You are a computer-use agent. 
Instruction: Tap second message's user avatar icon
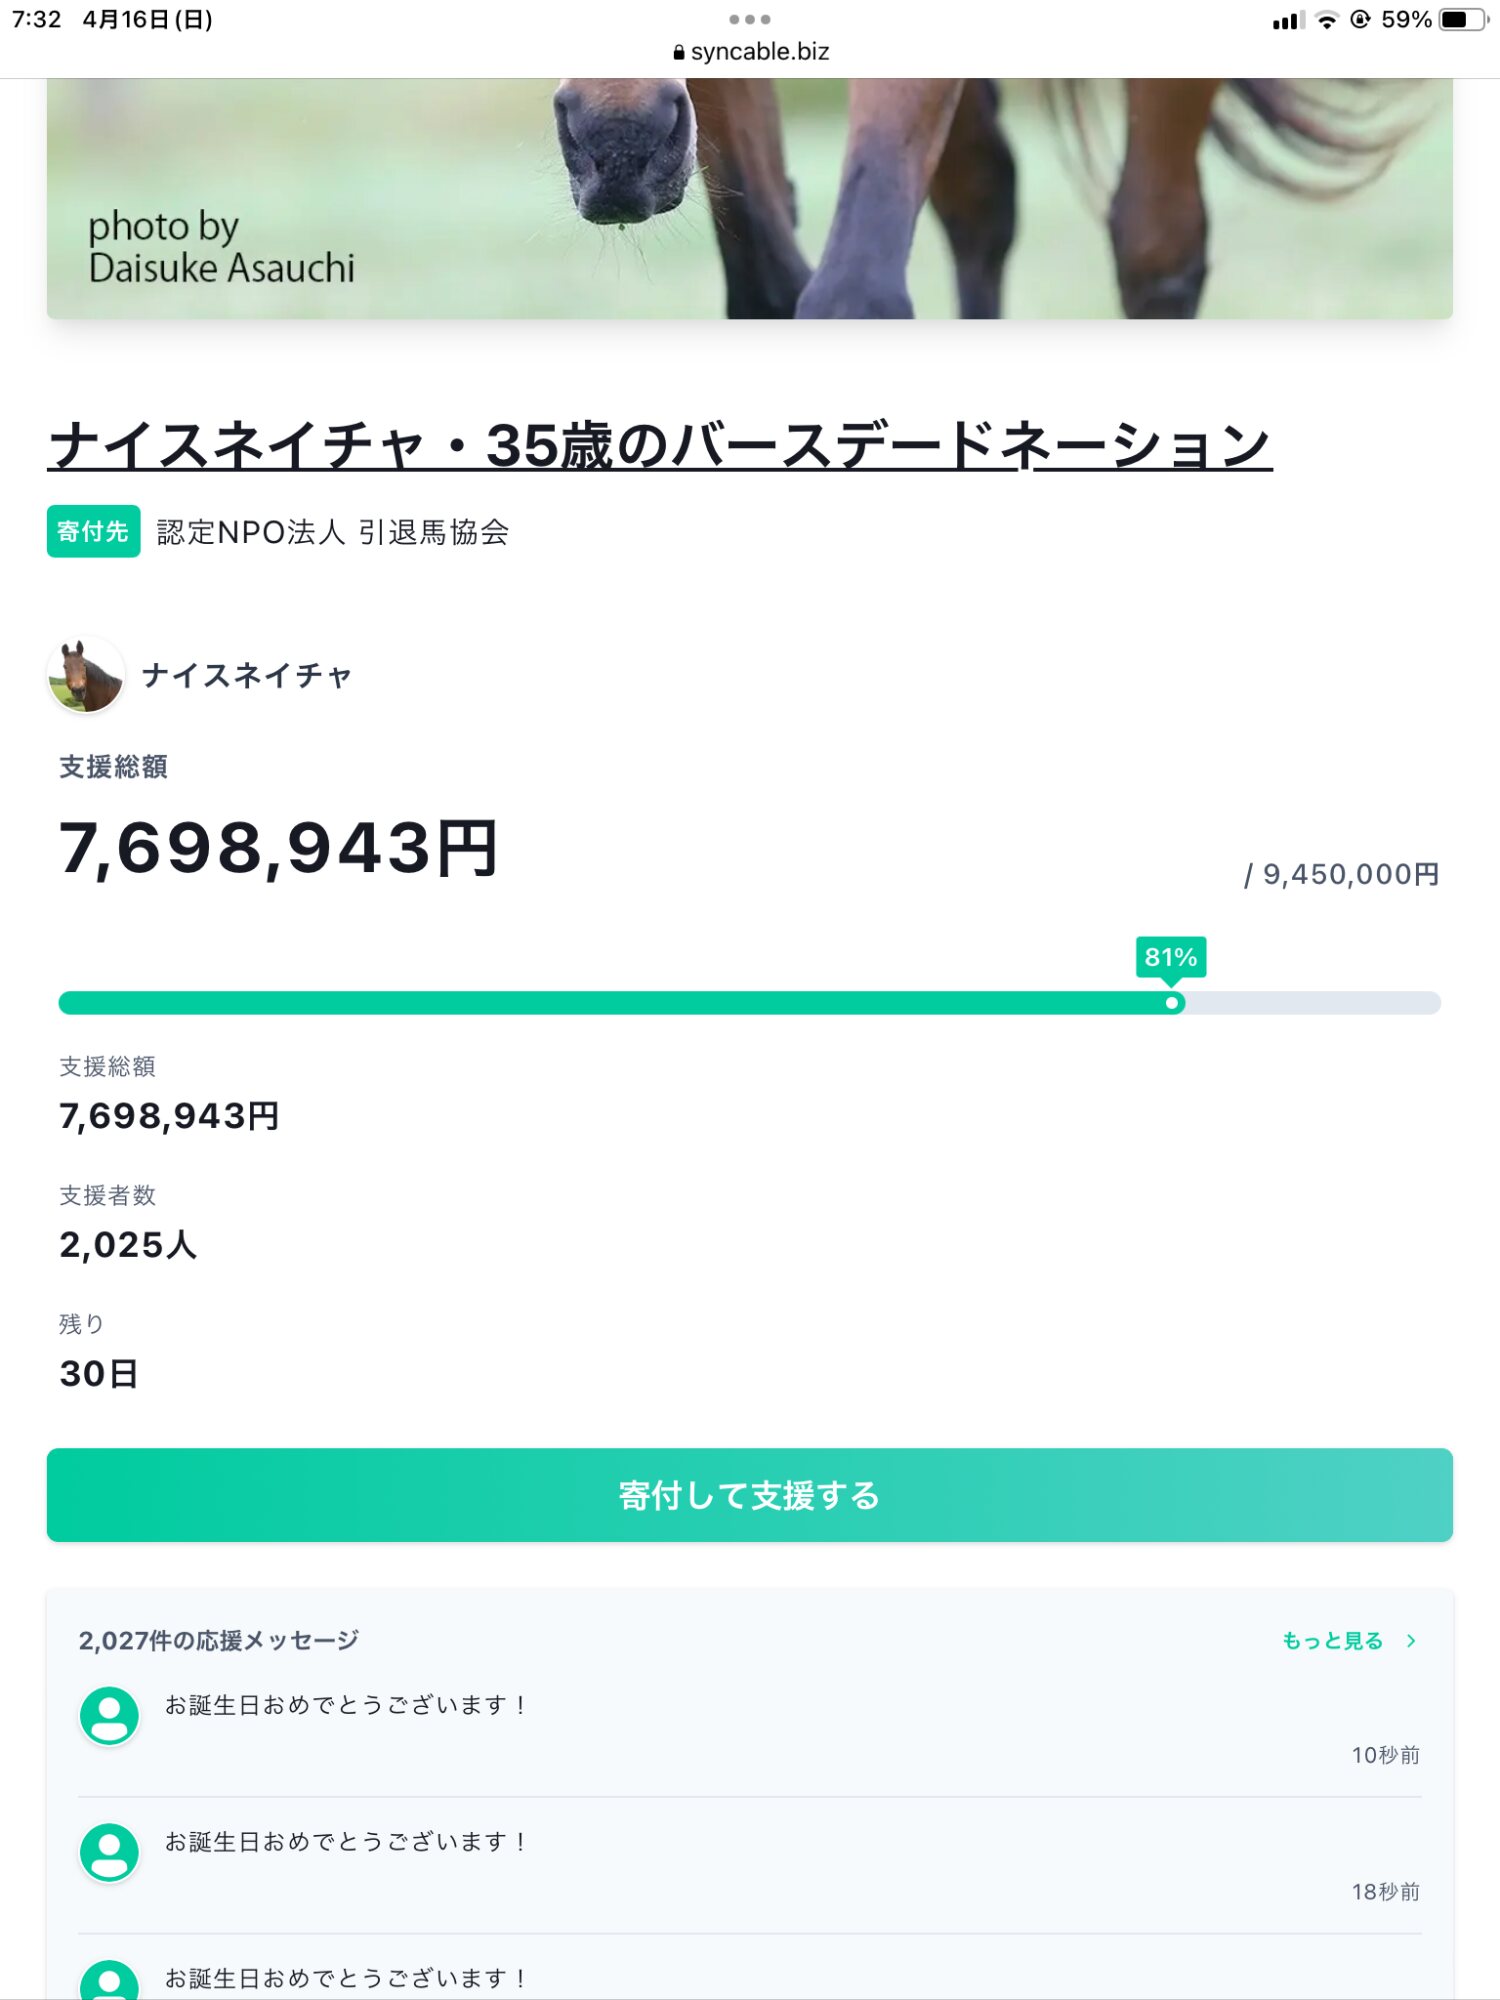[109, 1852]
